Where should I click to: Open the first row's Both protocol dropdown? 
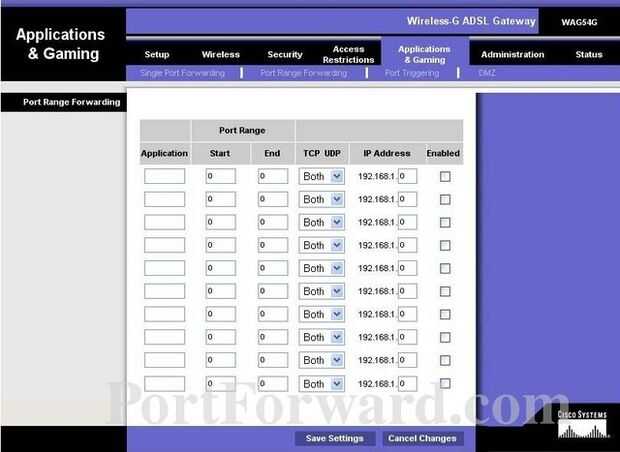coord(321,176)
